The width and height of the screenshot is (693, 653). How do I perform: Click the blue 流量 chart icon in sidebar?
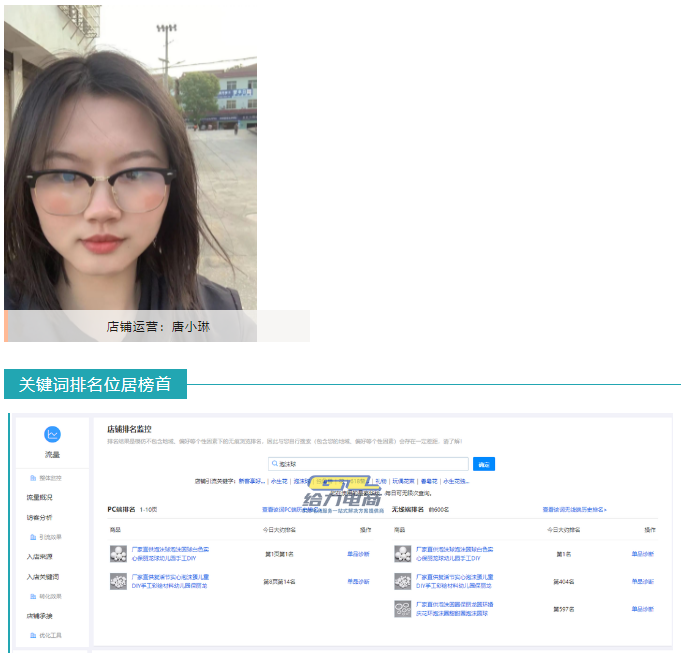pos(52,434)
